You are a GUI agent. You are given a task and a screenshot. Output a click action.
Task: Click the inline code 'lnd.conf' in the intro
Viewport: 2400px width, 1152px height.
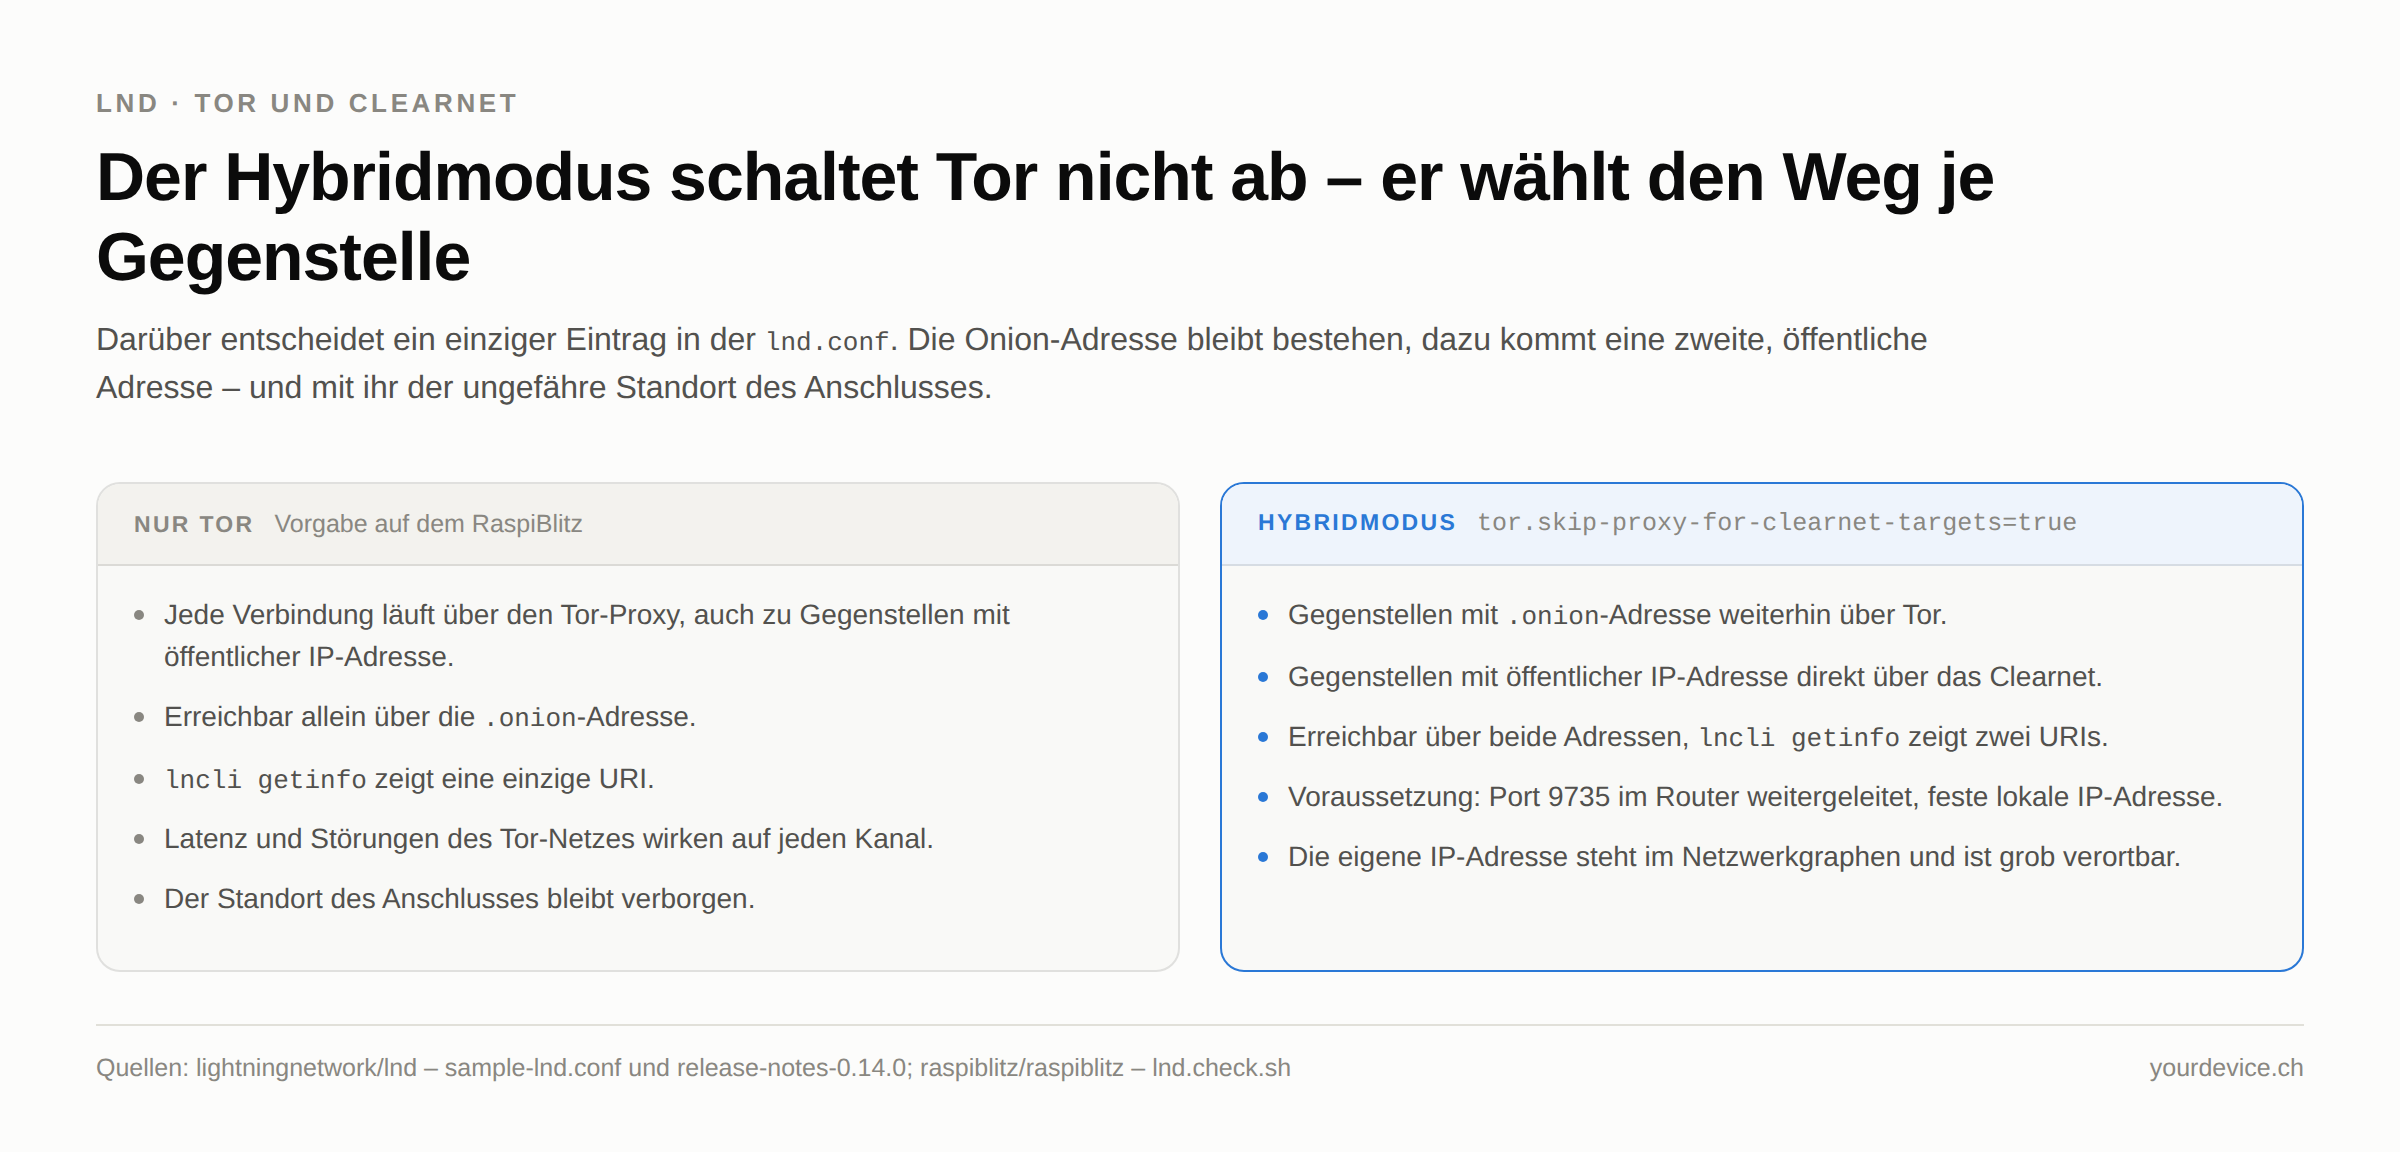click(827, 341)
